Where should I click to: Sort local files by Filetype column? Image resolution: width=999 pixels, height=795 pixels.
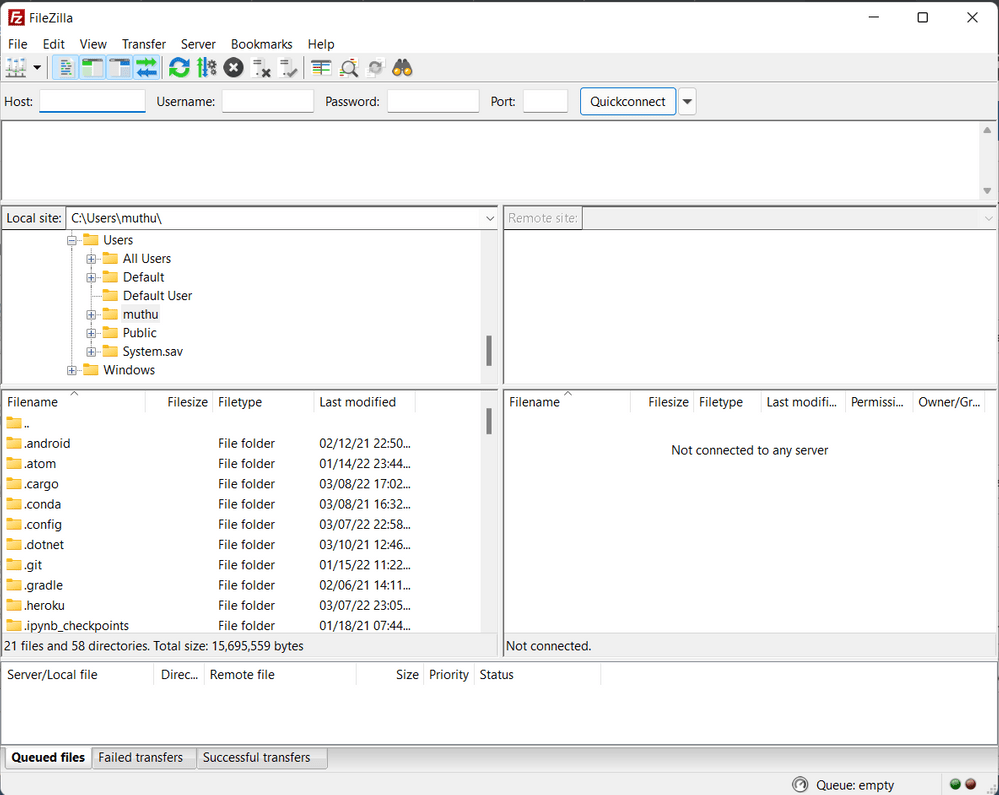(x=263, y=402)
